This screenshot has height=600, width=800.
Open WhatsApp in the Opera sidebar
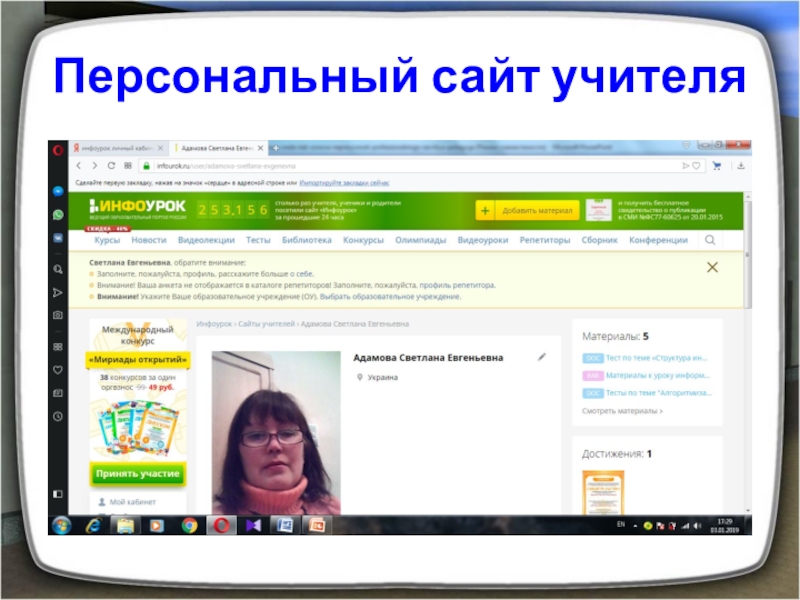coord(58,214)
